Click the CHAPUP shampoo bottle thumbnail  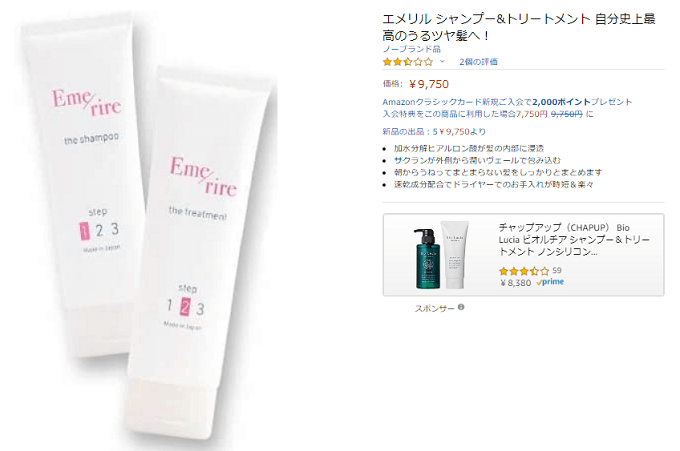[427, 258]
